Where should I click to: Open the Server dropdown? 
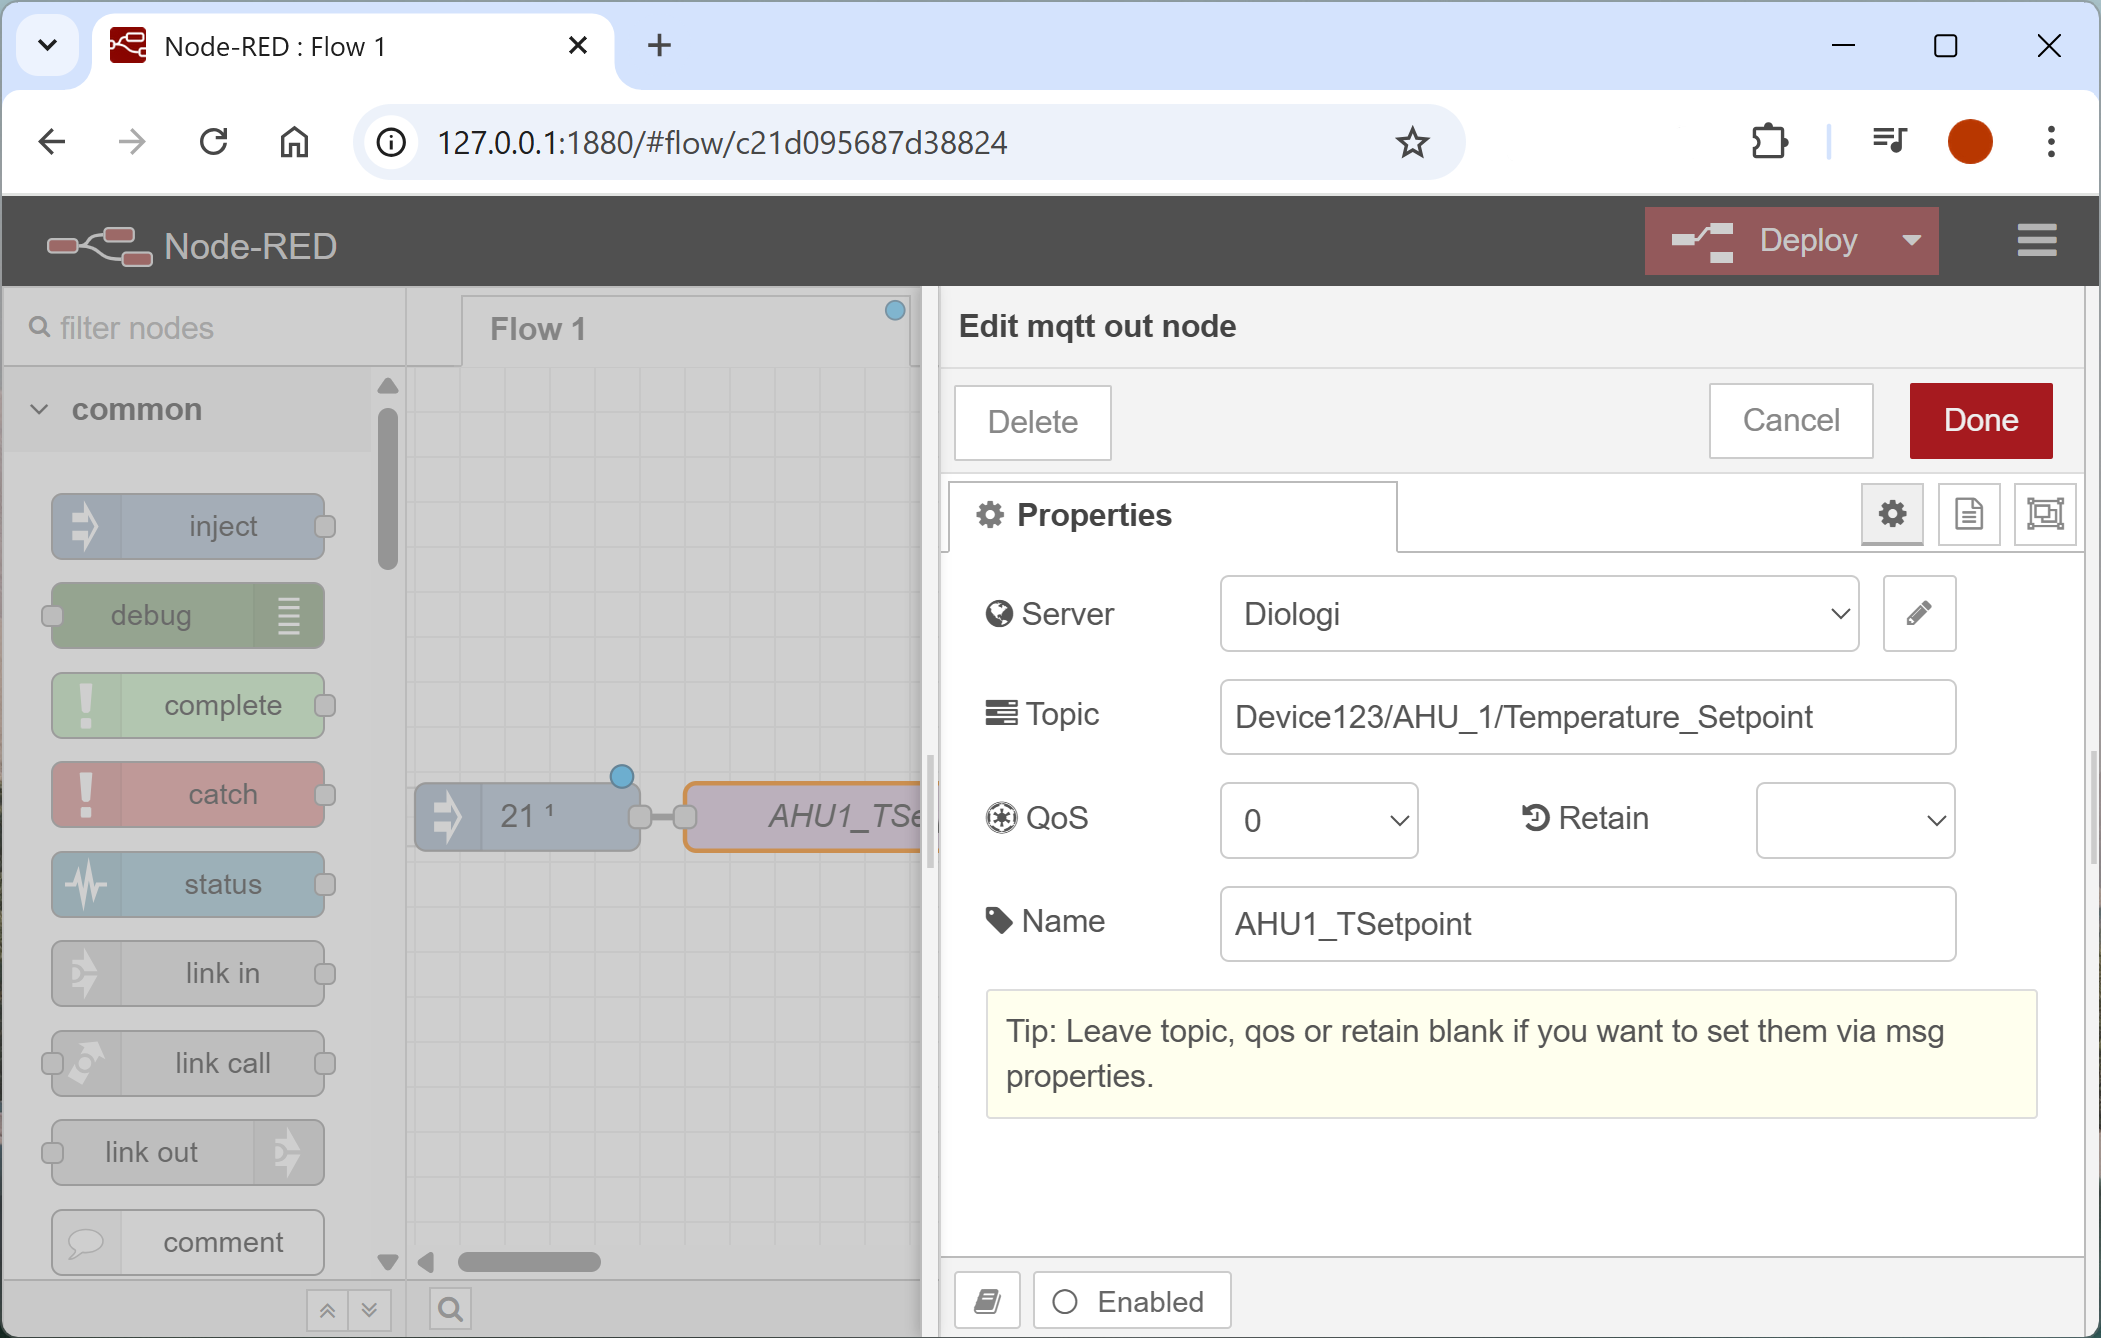tap(1538, 613)
